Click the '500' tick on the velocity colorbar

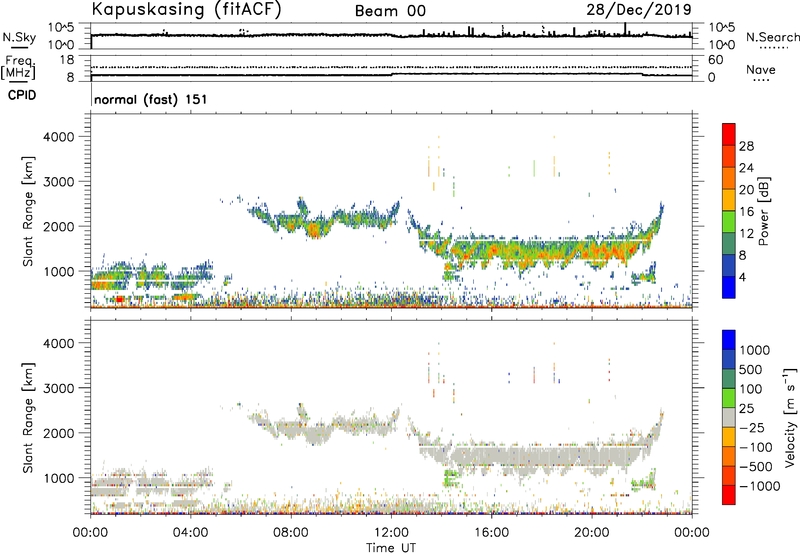click(751, 369)
